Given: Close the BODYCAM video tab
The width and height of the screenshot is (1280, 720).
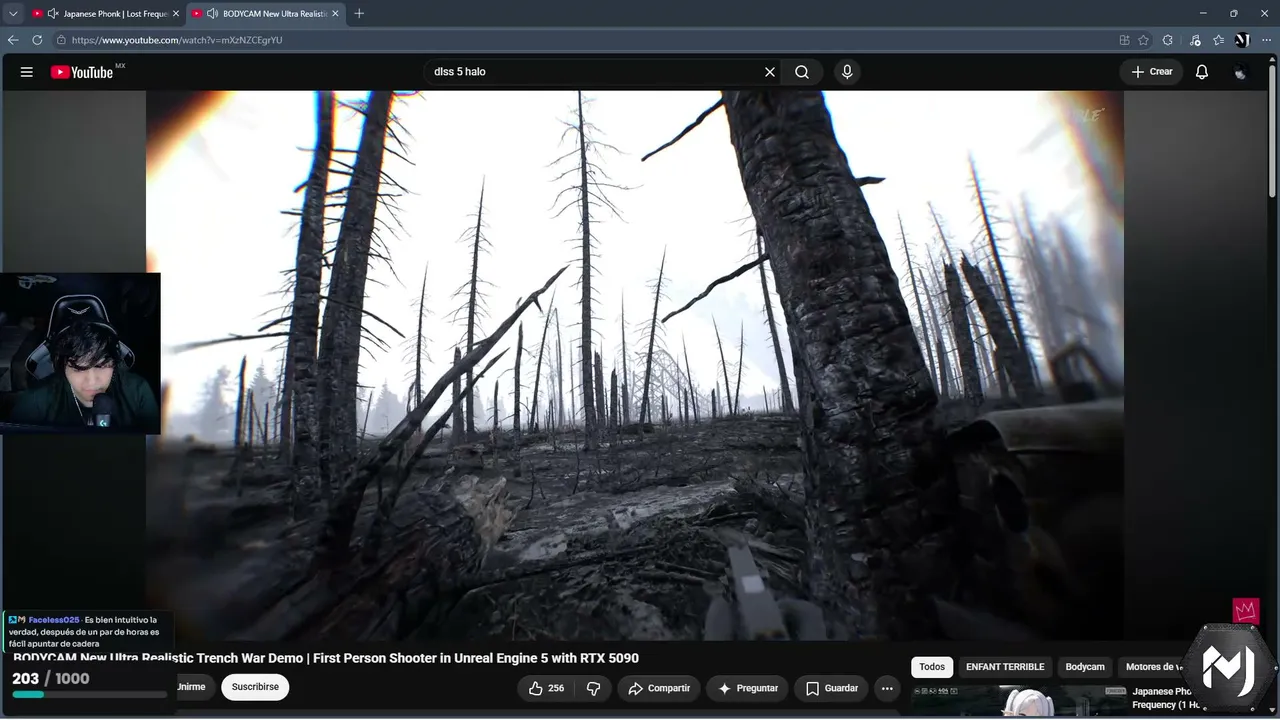Looking at the screenshot, I should [x=335, y=14].
